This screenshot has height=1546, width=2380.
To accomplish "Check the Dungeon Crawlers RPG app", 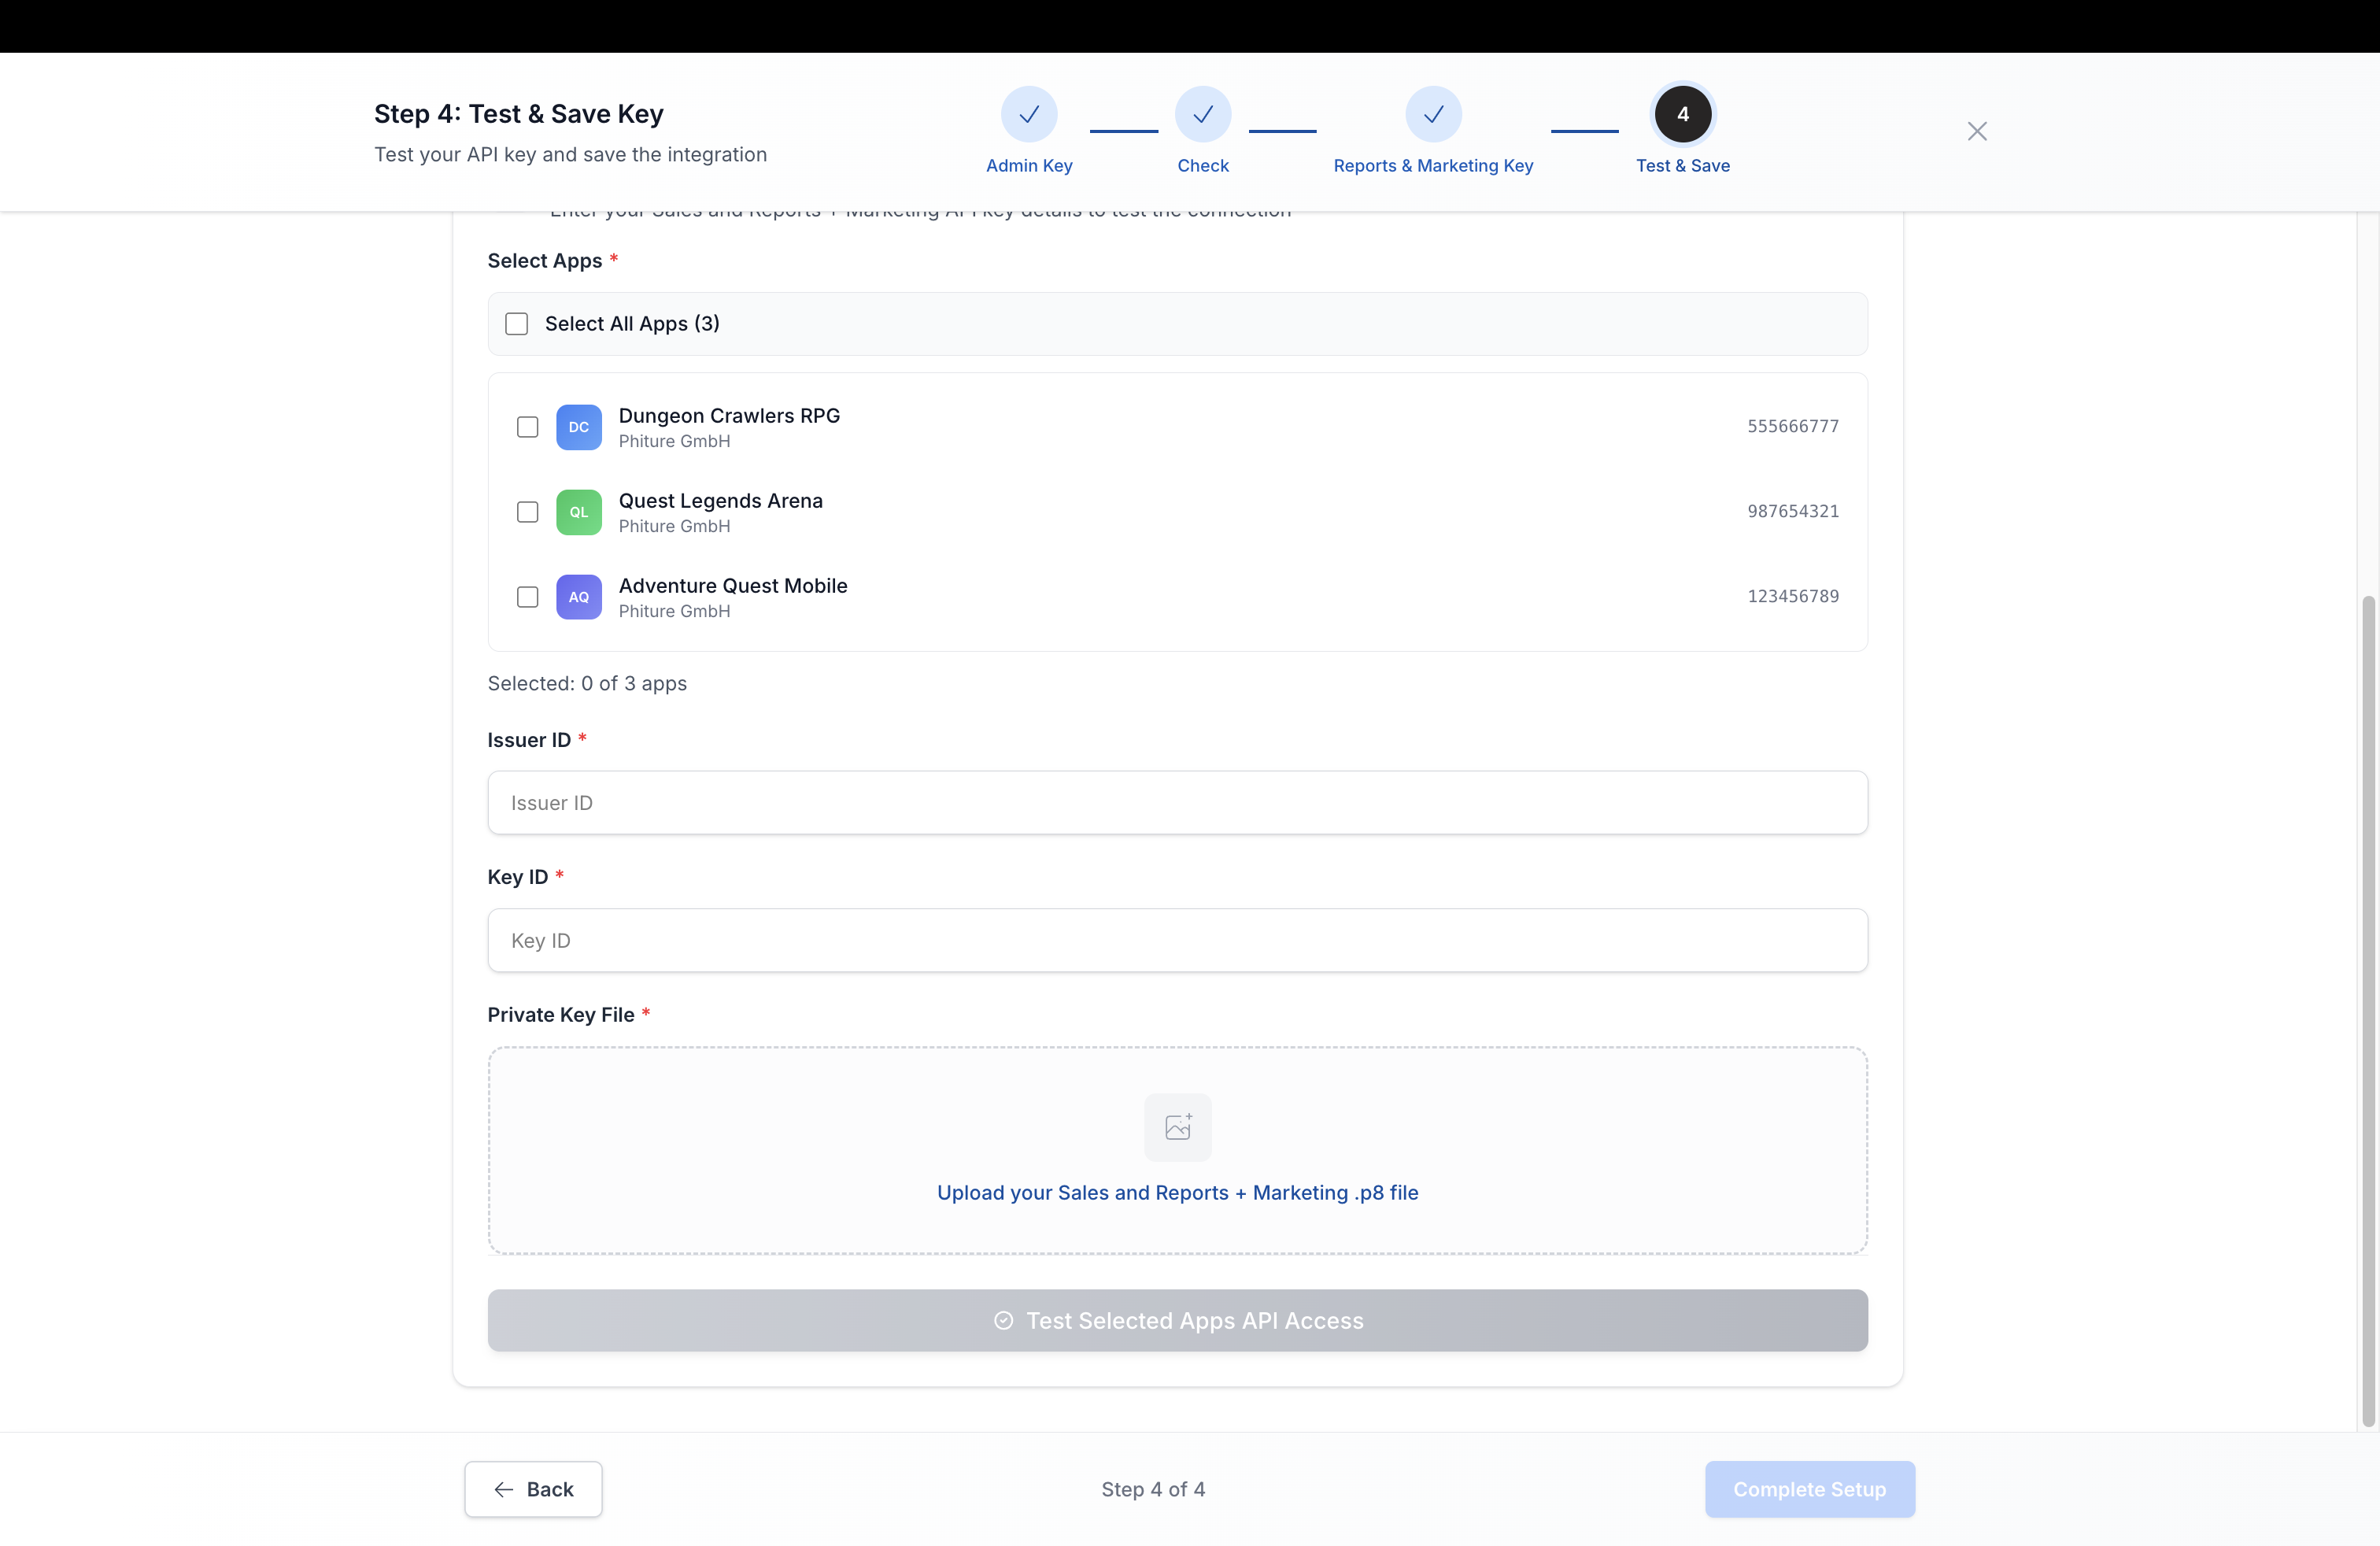I will (x=527, y=427).
